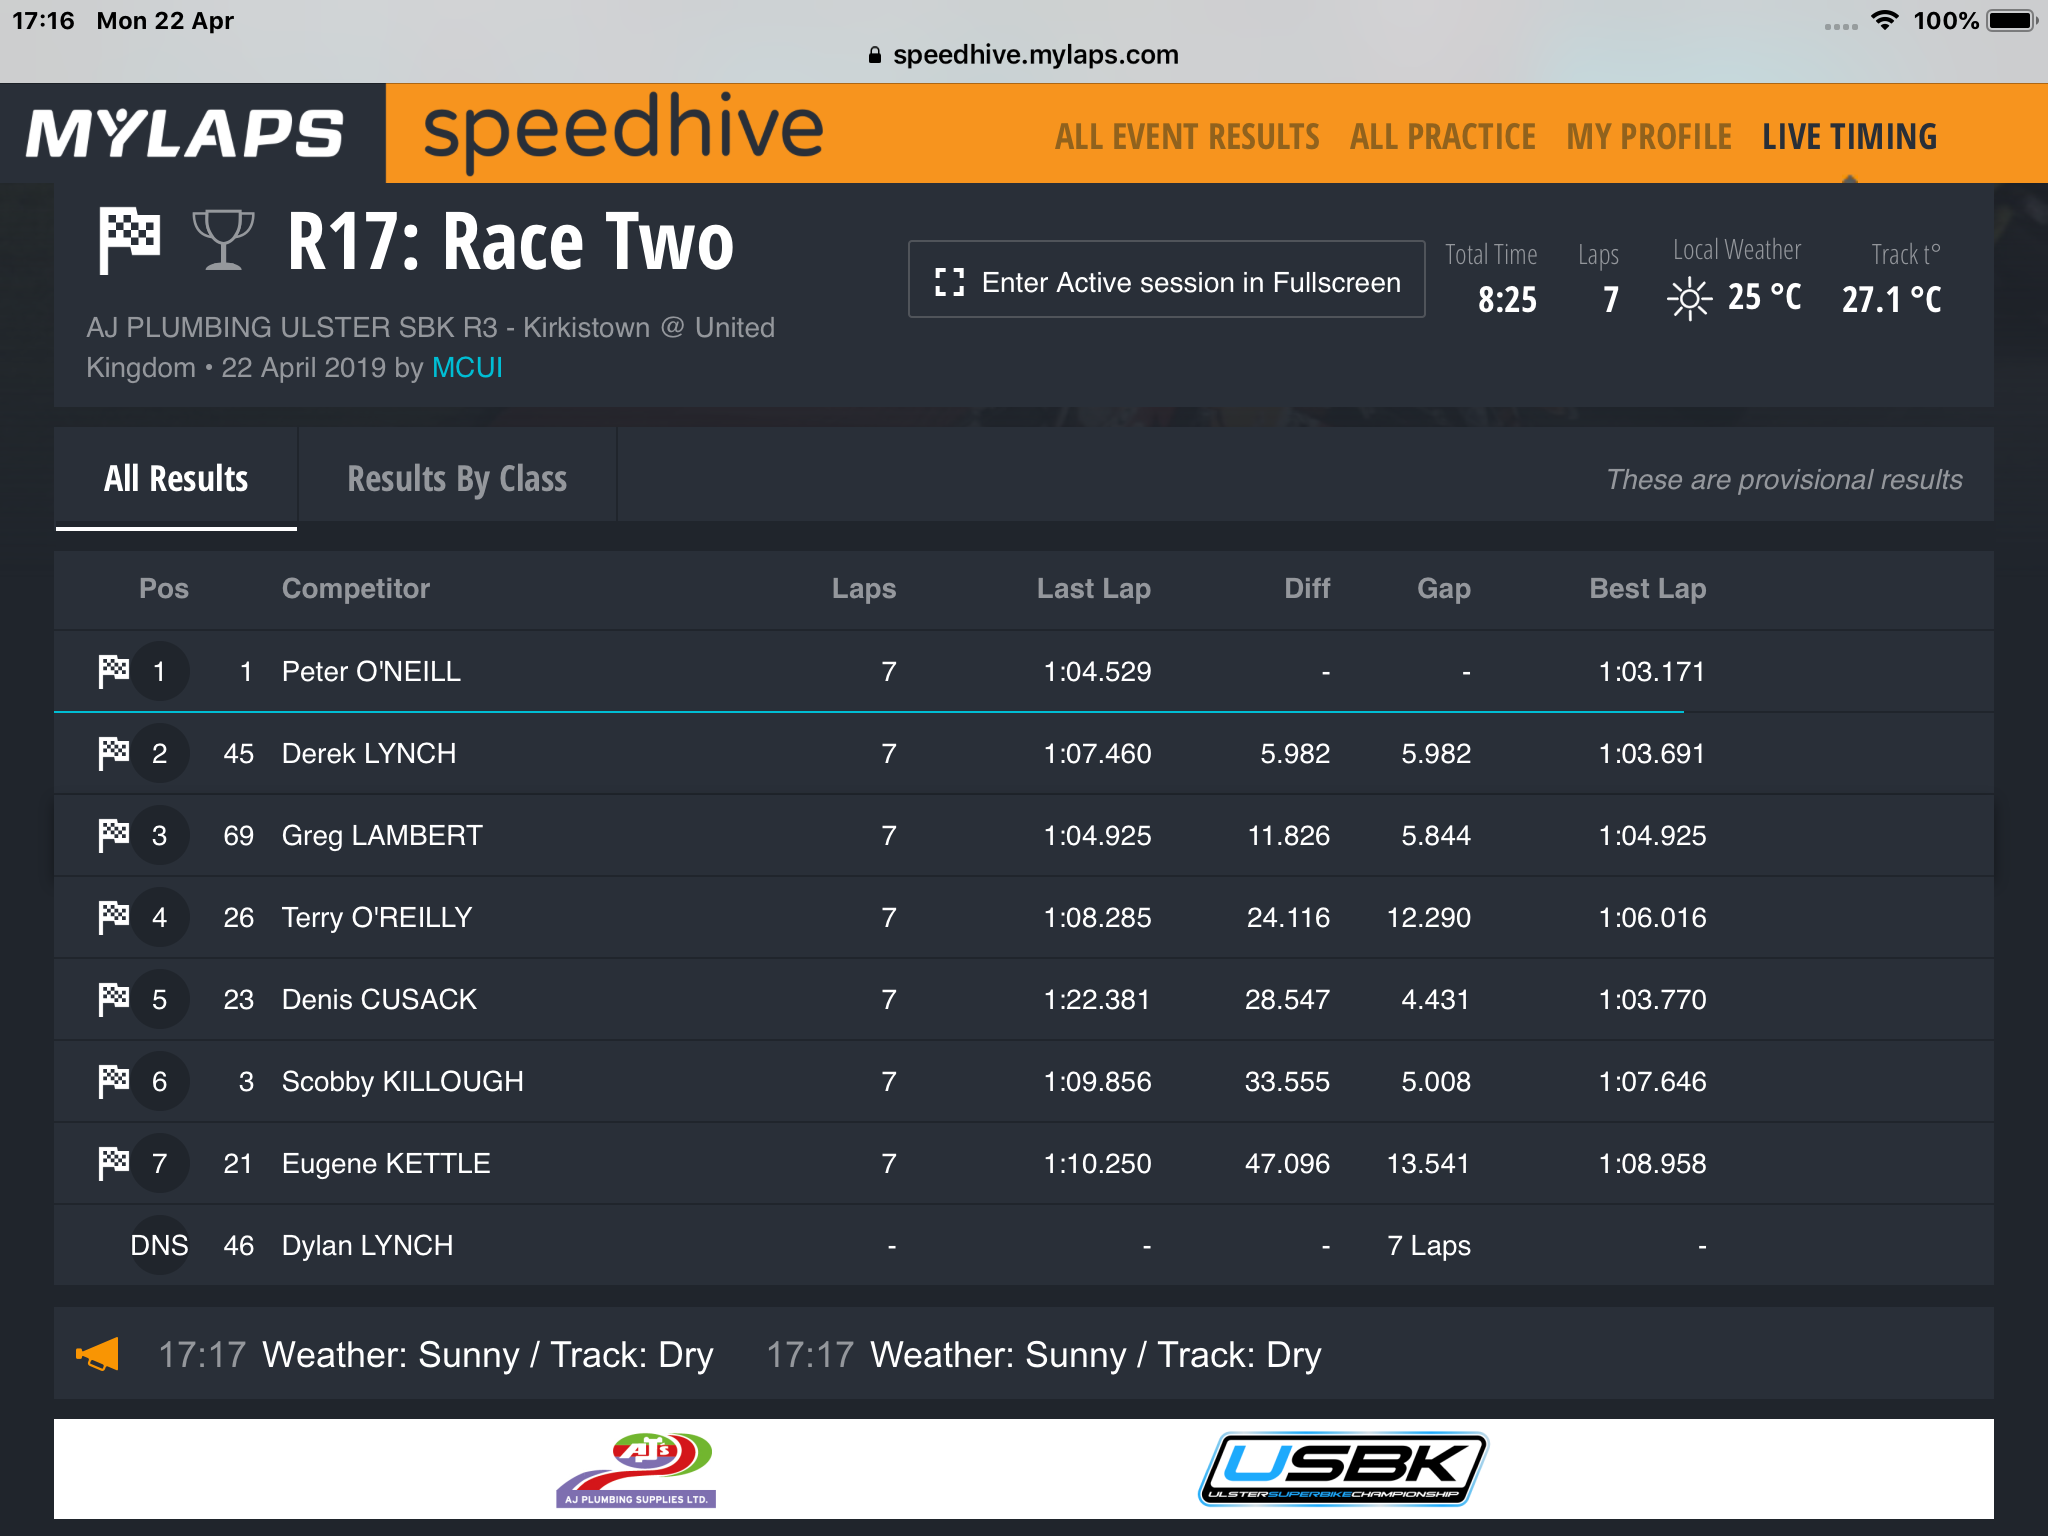Select the Live Timing menu item
This screenshot has height=1536, width=2048.
[1849, 137]
